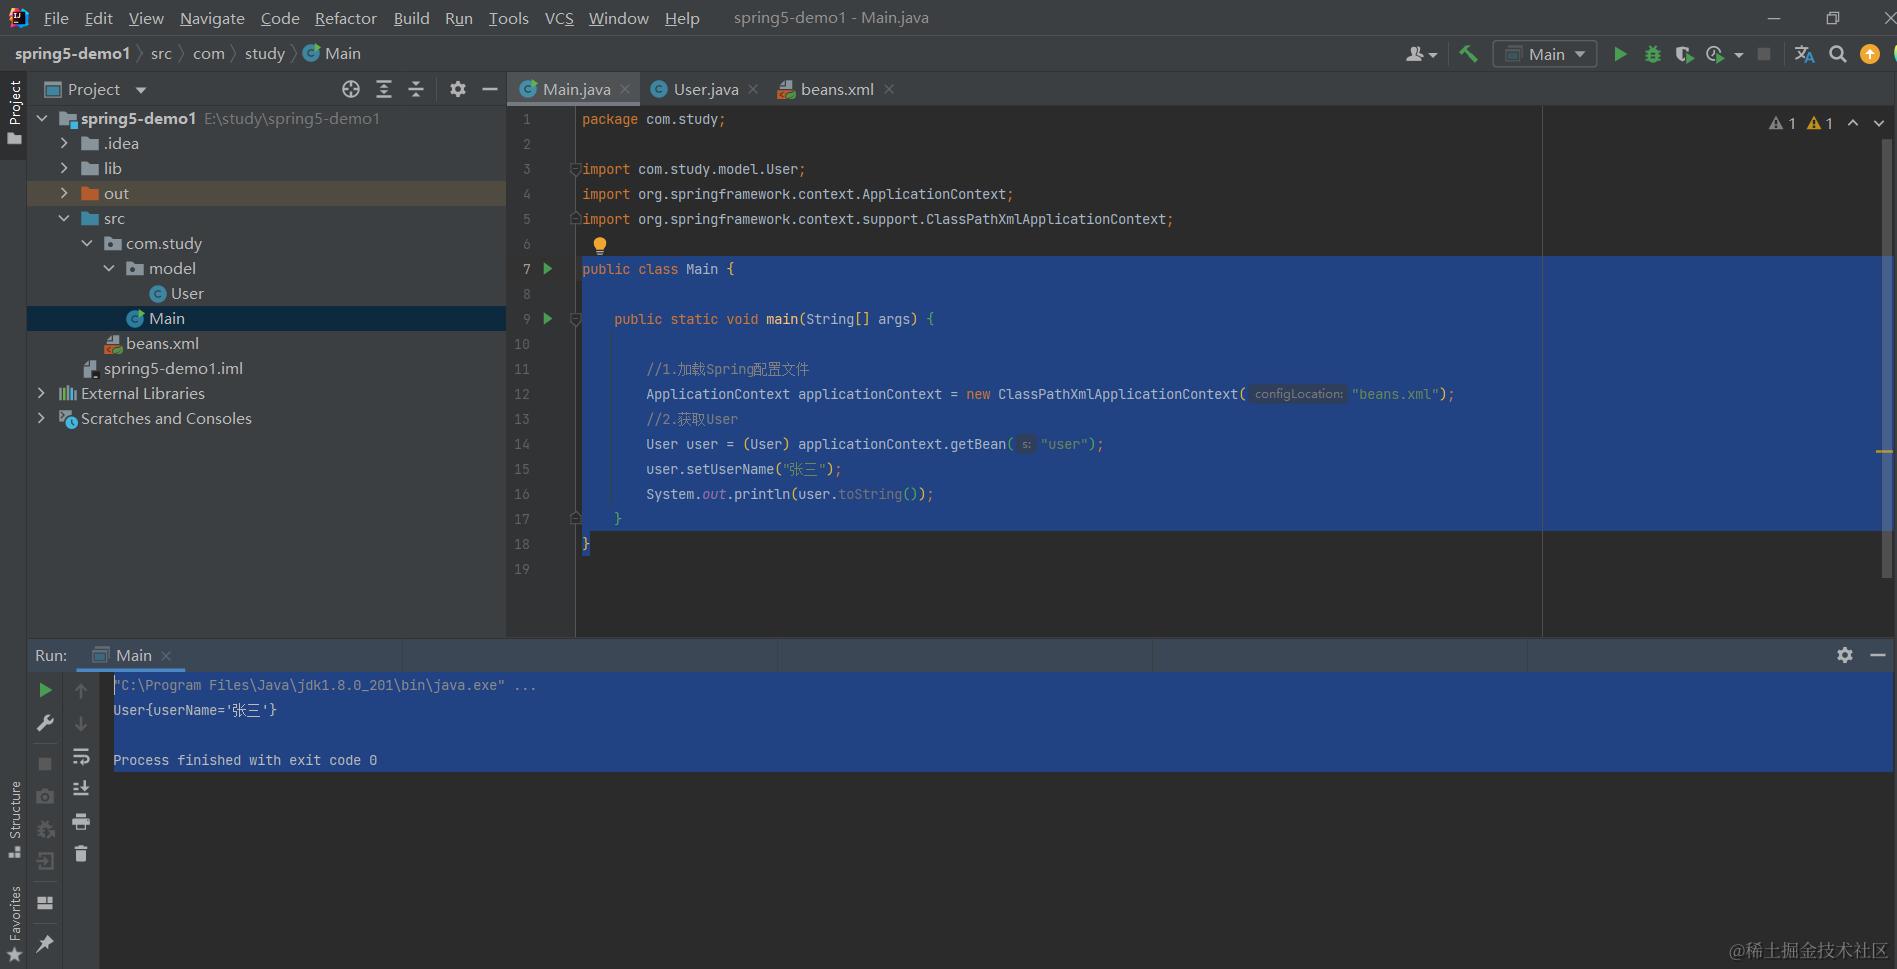Build the project with the hammer icon
This screenshot has width=1897, height=969.
1468,54
